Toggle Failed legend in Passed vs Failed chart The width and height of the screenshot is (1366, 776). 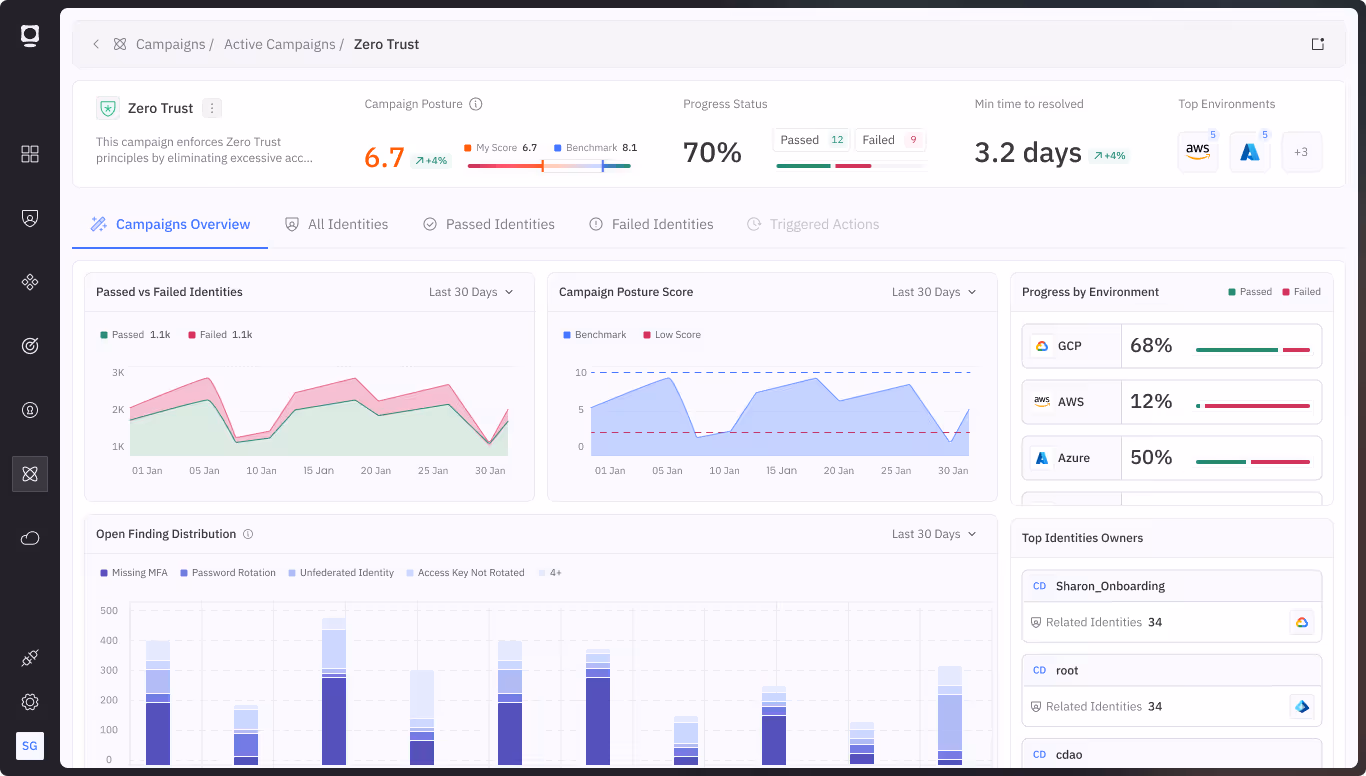pos(220,335)
